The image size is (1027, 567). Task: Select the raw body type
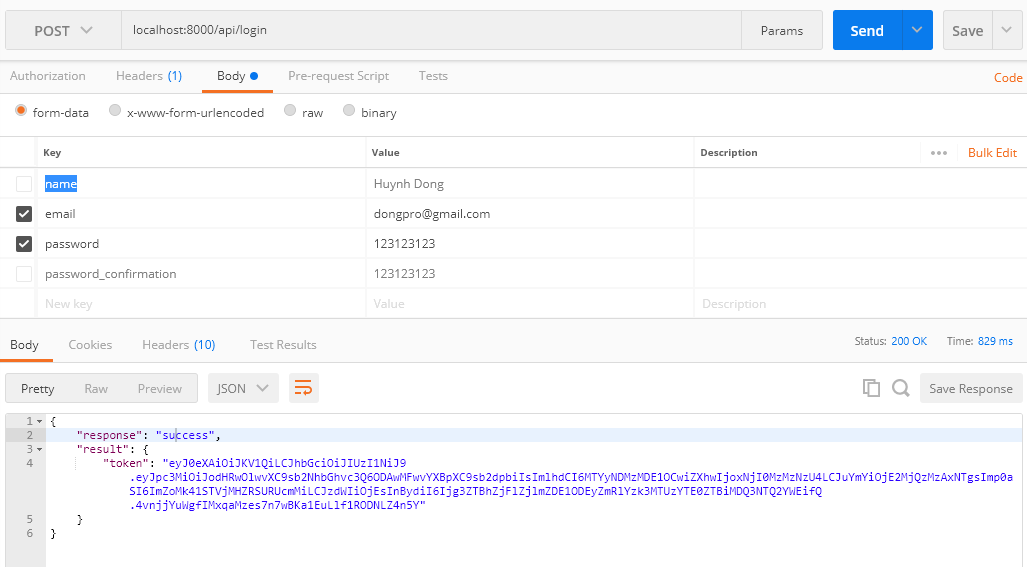pyautogui.click(x=289, y=111)
